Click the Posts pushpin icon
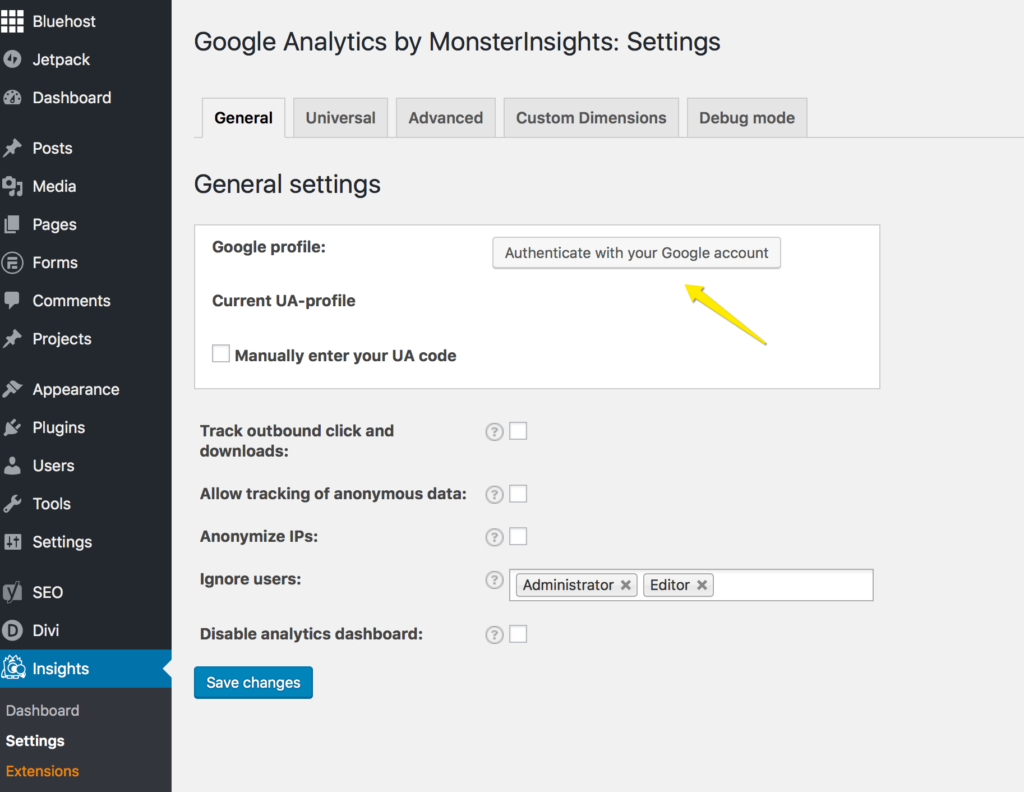Viewport: 1024px width, 792px height. [12, 148]
